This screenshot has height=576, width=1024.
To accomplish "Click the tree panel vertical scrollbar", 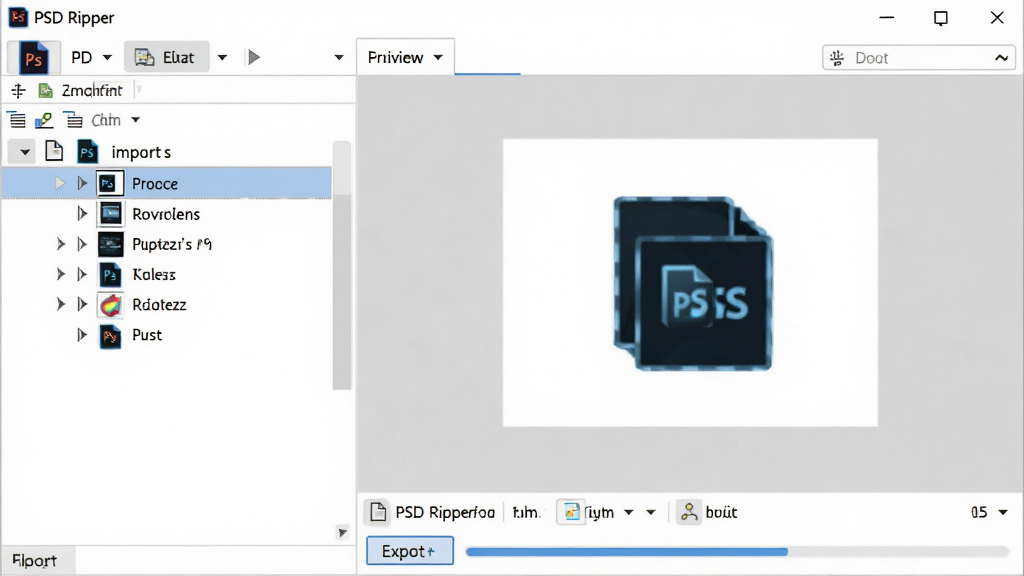I will point(342,265).
